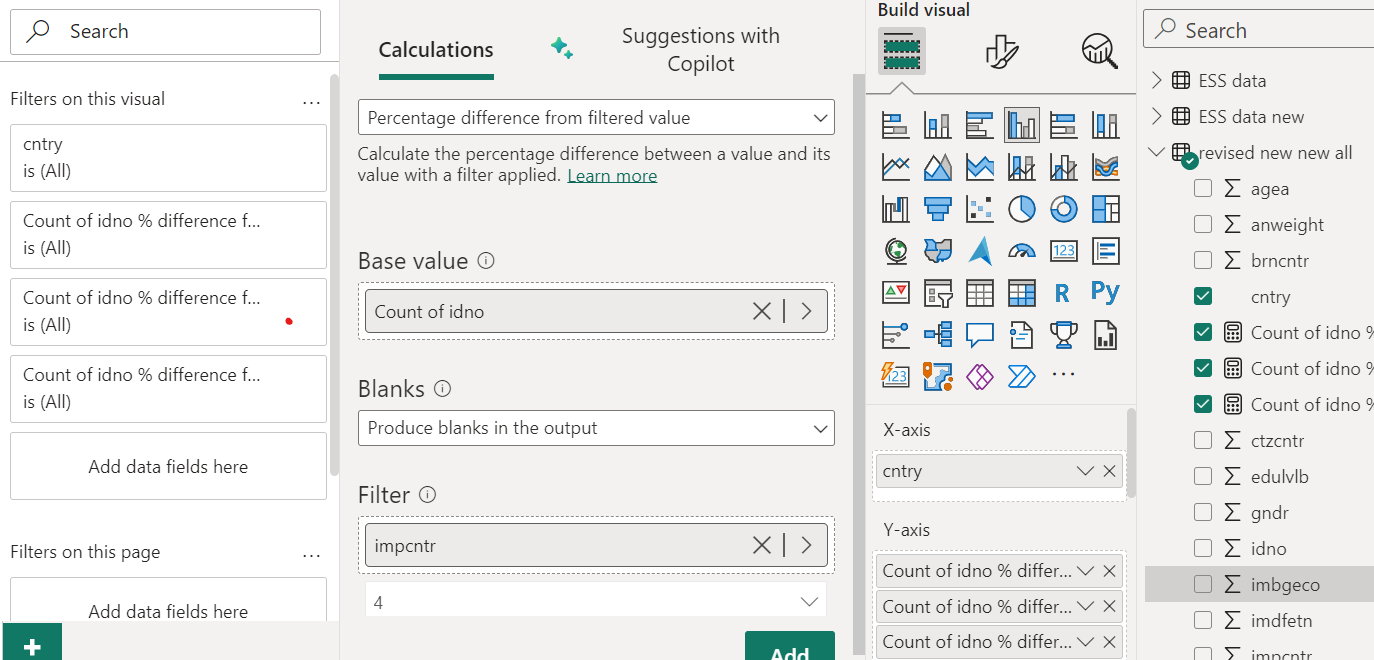
Task: Choose the Area chart visual
Action: [937, 167]
